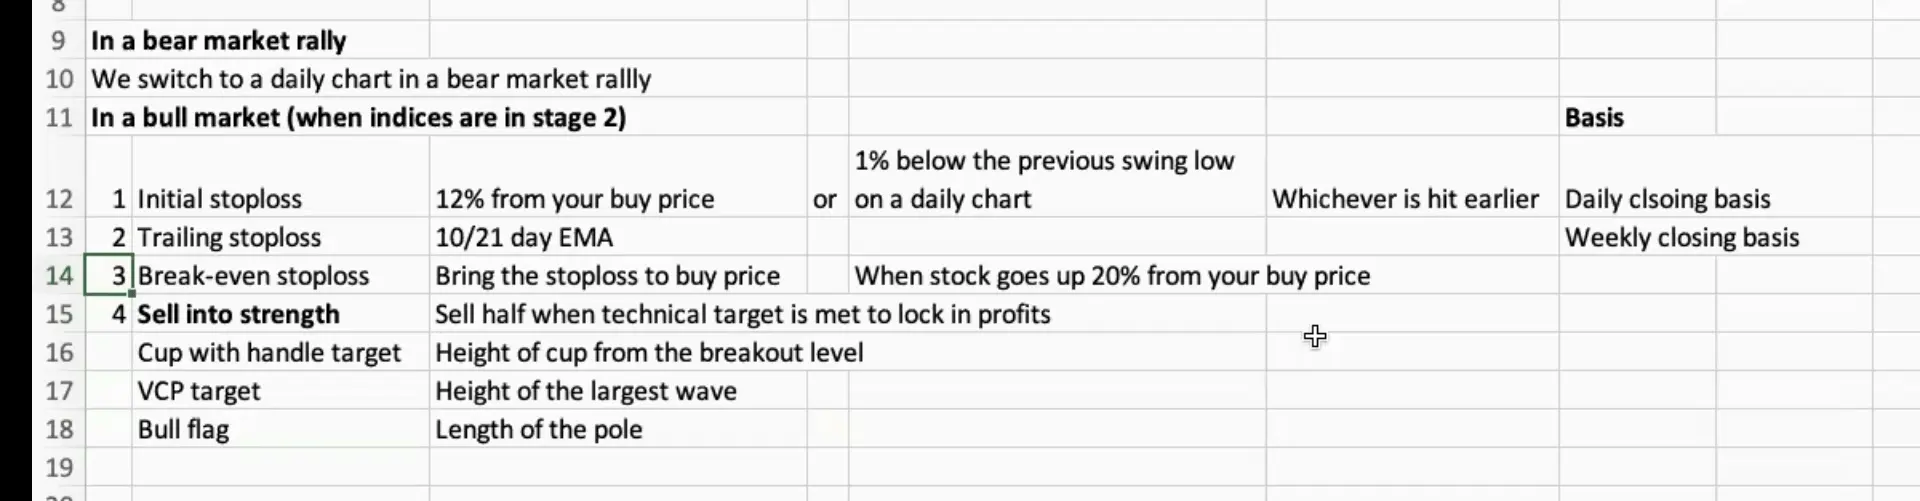This screenshot has width=1920, height=501.
Task: Select the 'Cup with handle target' cell
Action: pos(280,353)
